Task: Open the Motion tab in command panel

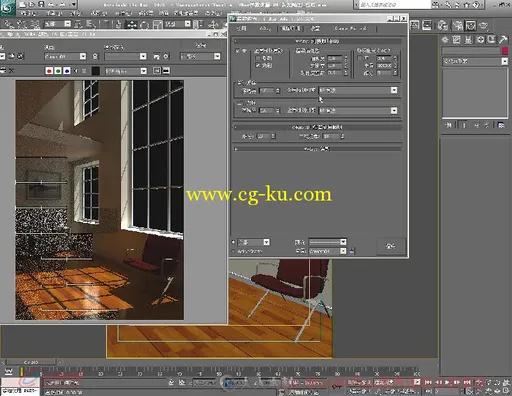Action: [x=480, y=40]
